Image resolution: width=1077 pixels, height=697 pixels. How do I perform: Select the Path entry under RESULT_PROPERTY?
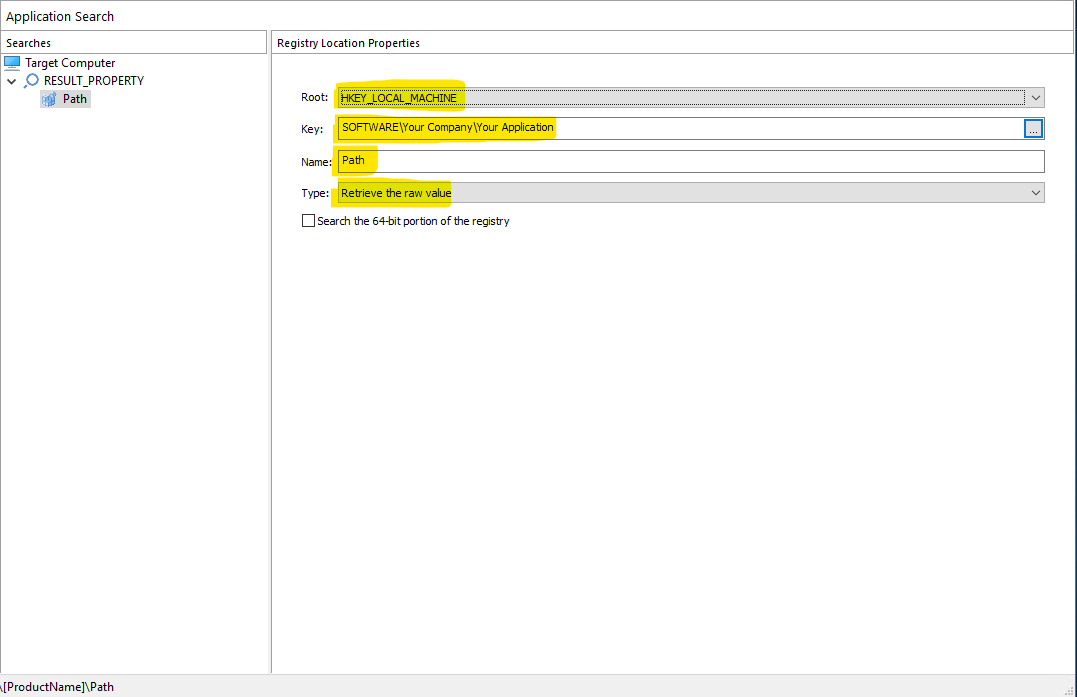(75, 99)
